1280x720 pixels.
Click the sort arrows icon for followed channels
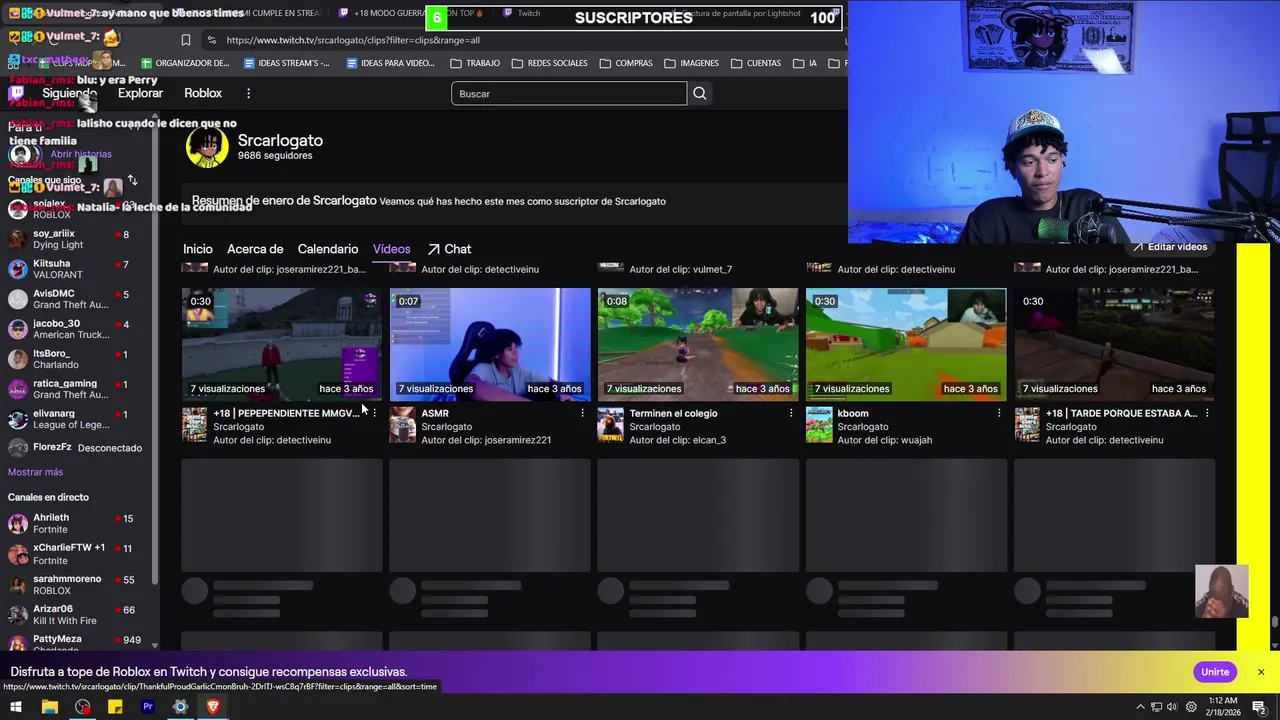[132, 181]
